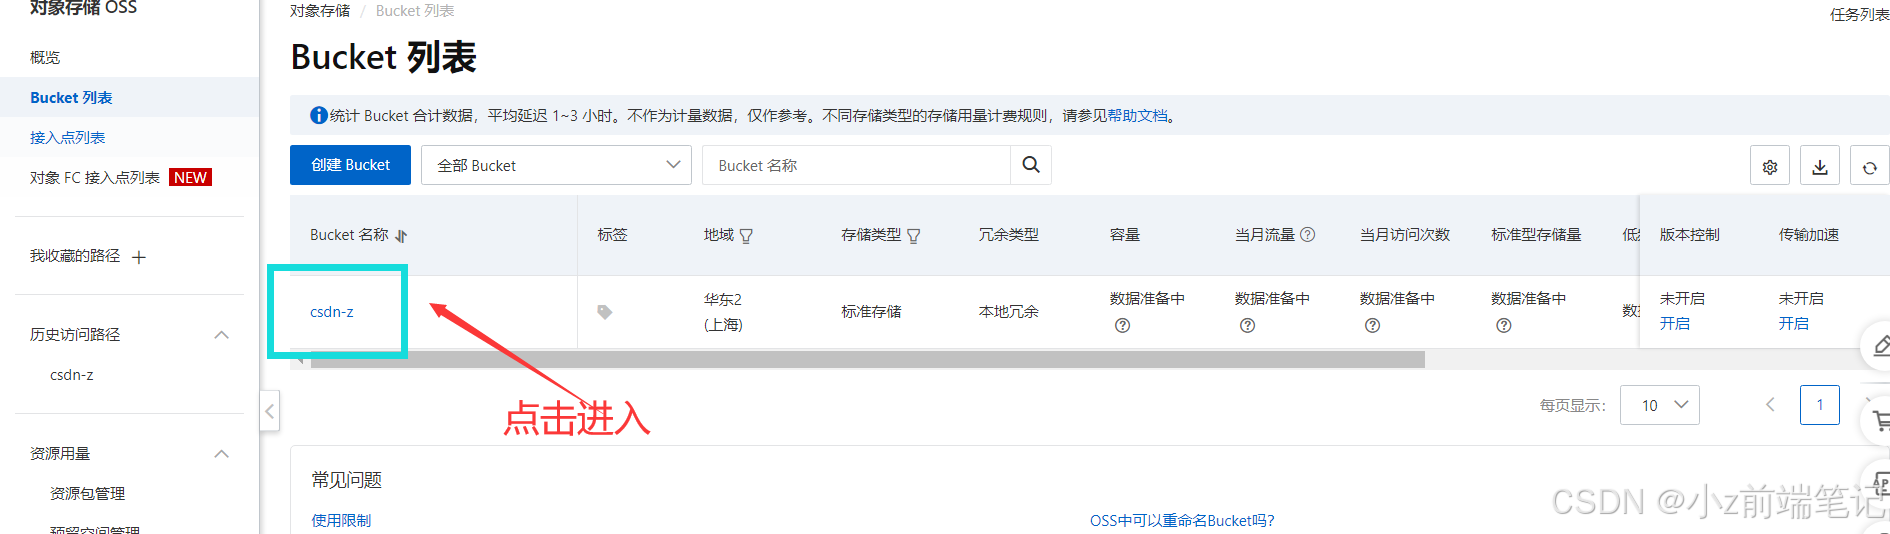The width and height of the screenshot is (1890, 534).
Task: Click help icon under 当月访问次数 数据准备中
Action: click(x=1372, y=325)
